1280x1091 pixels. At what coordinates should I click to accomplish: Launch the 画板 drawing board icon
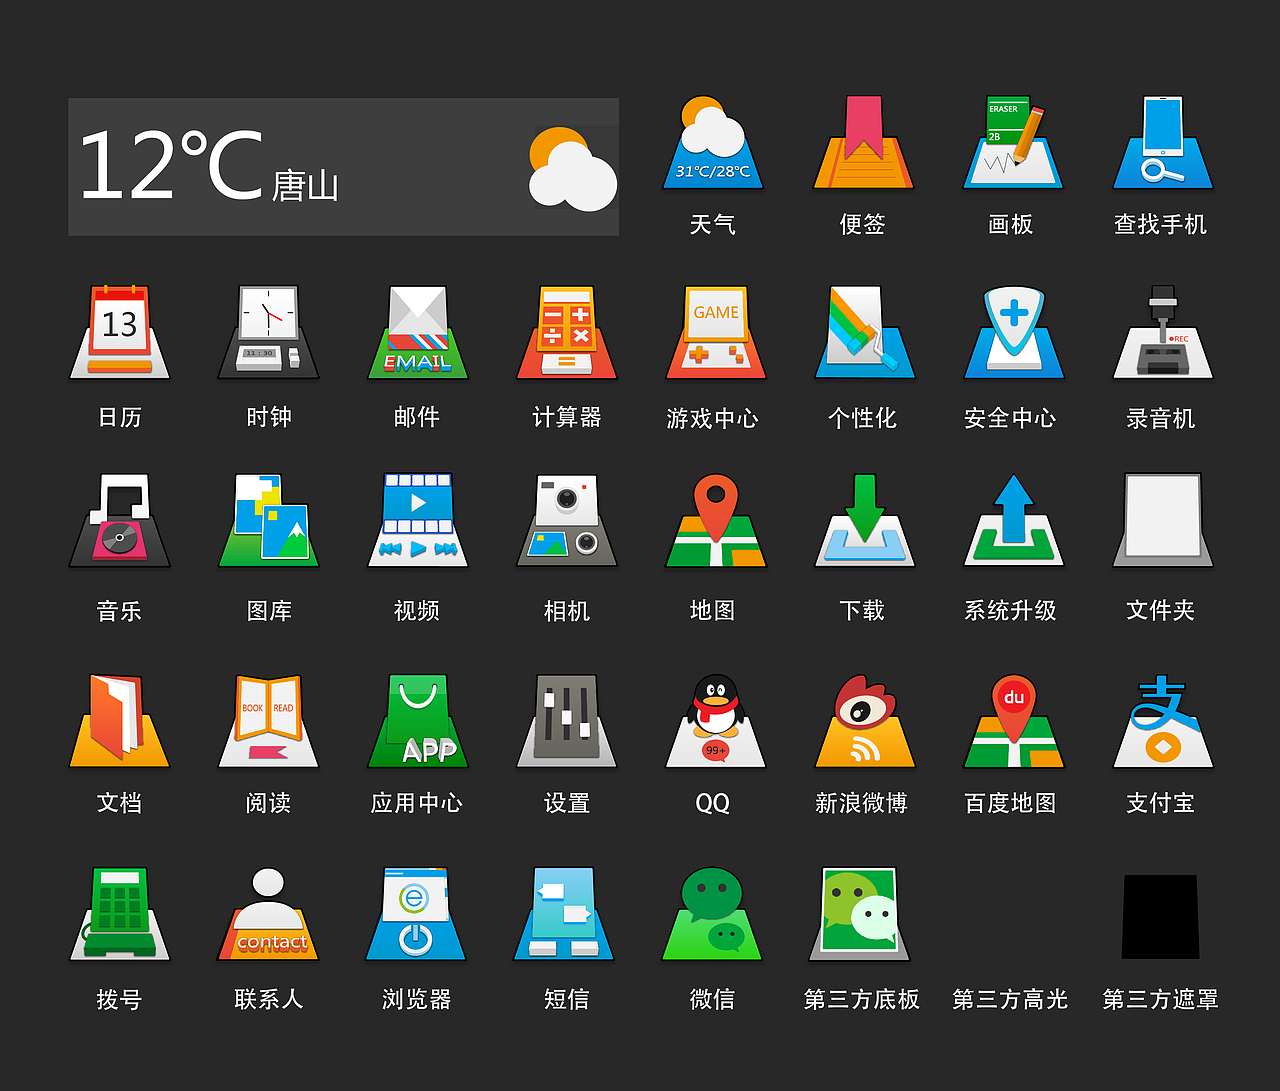(1012, 142)
